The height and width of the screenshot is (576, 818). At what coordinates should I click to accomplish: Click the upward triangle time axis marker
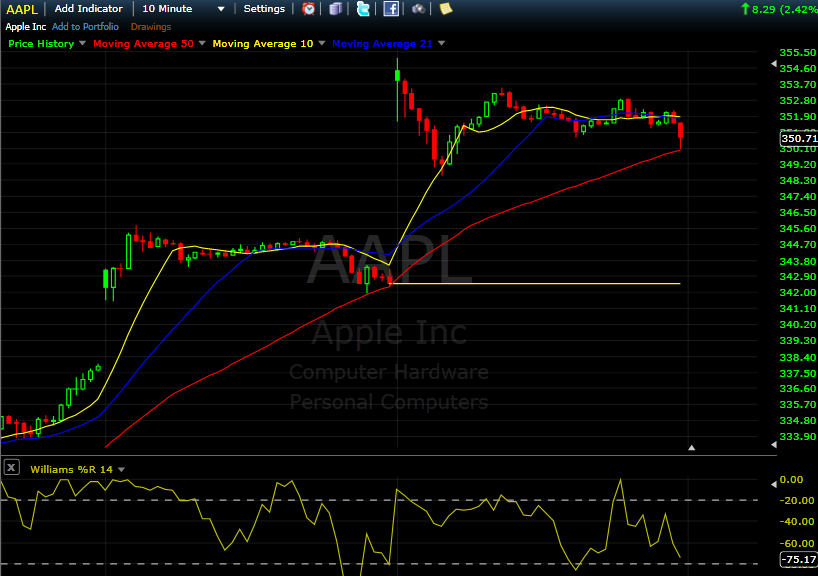[x=692, y=448]
